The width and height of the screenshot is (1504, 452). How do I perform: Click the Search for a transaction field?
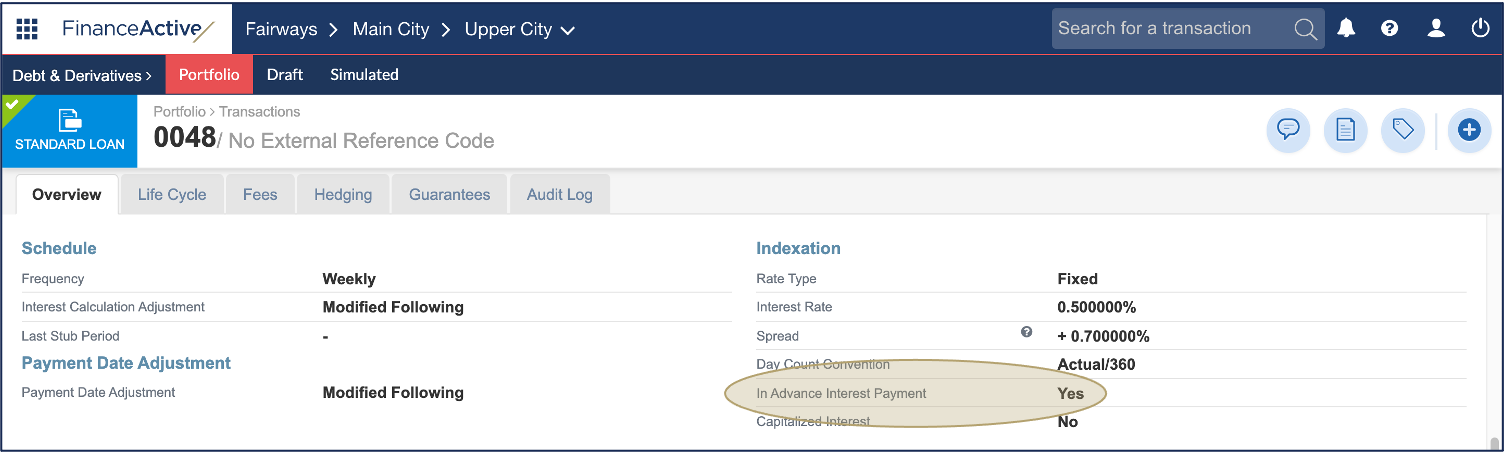pos(1170,29)
